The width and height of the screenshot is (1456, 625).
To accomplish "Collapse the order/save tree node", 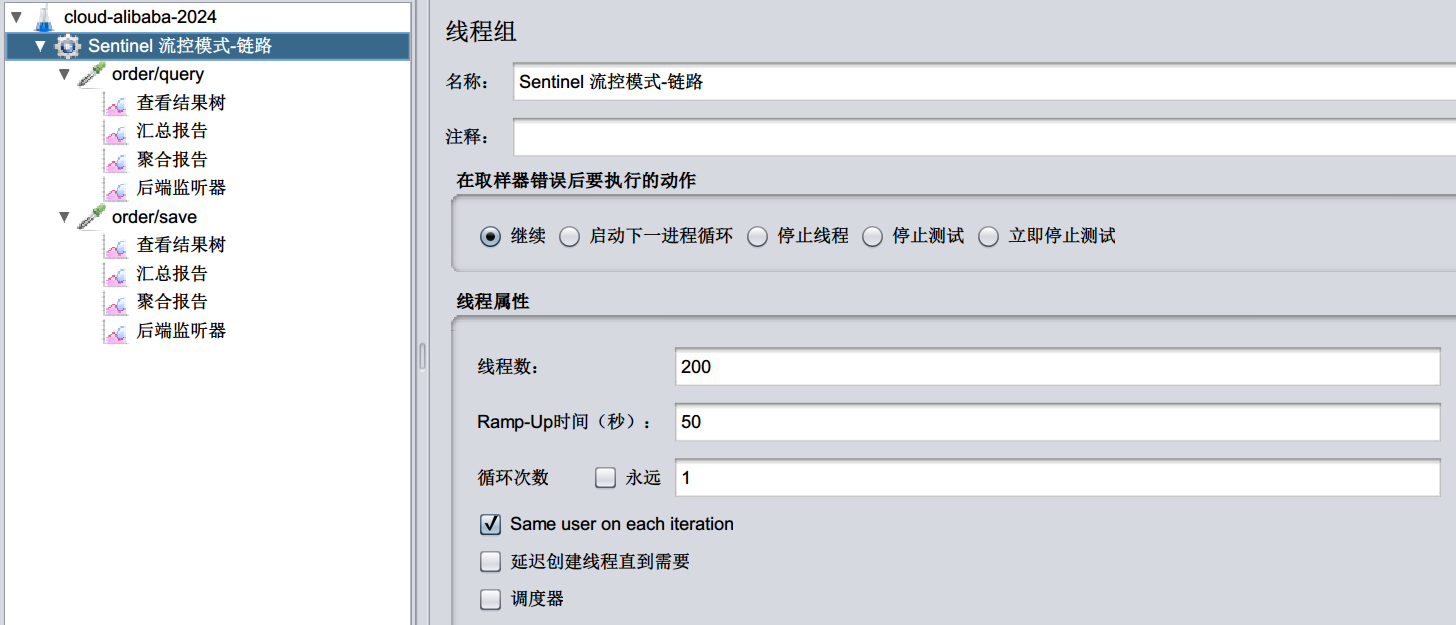I will click(x=65, y=217).
